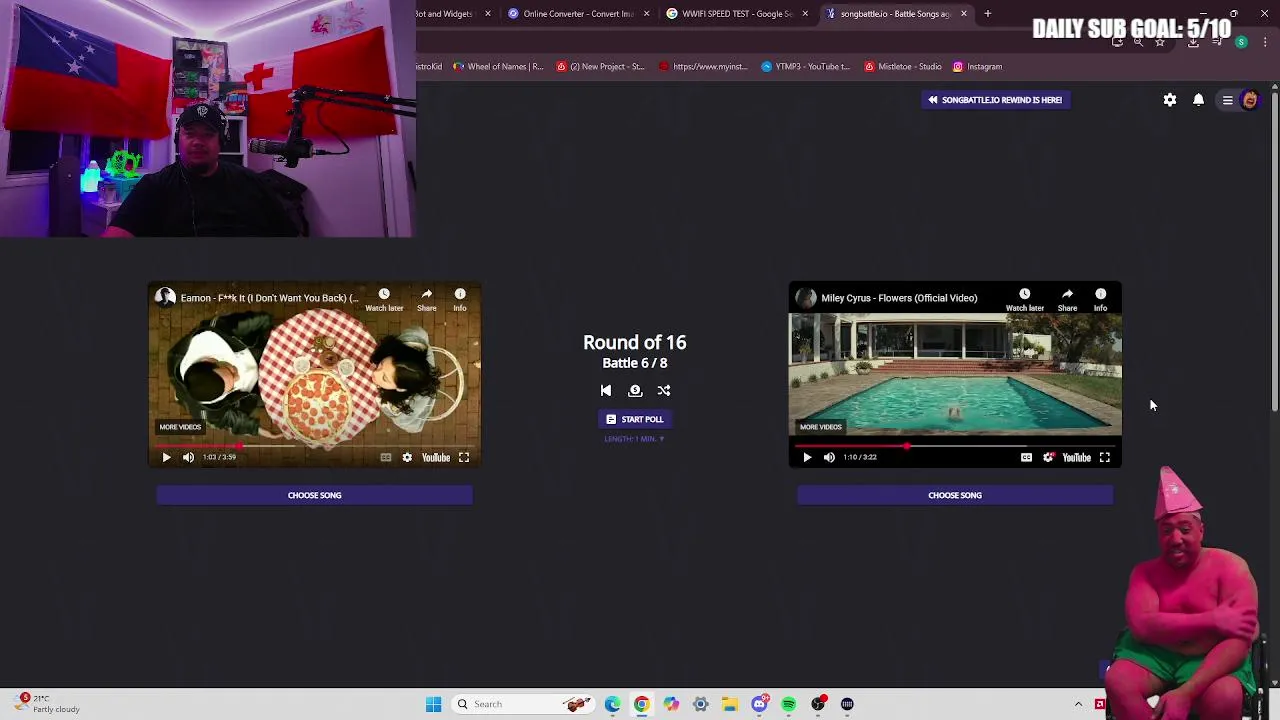Open a new browser tab
Screen dimensions: 1280x720
point(987,14)
